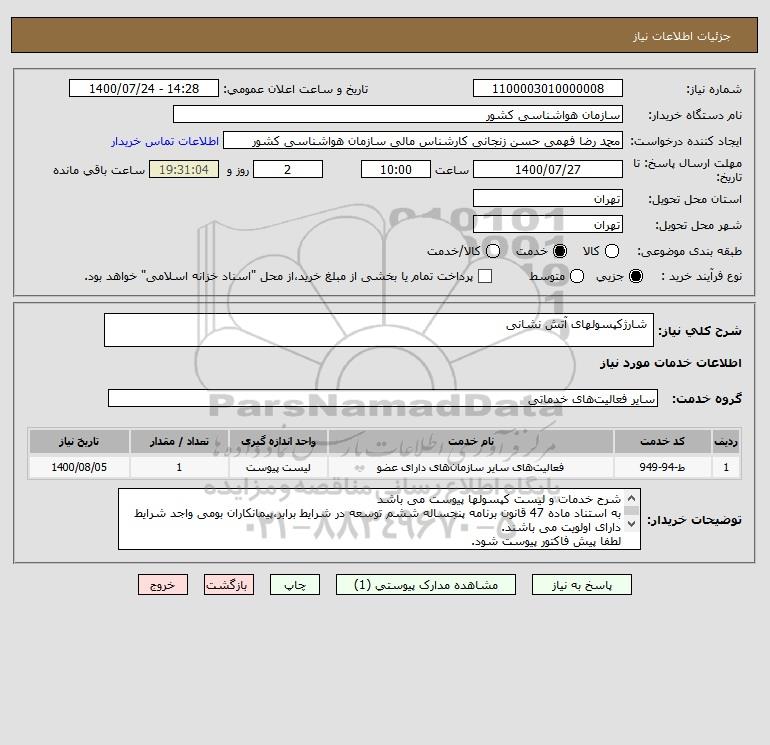
Task: Click the کد خدمت column header
Action: coord(662,441)
